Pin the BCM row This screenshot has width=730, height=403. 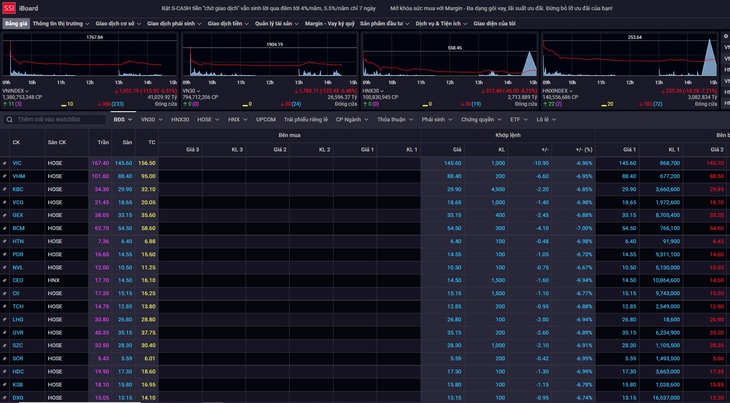tap(5, 228)
